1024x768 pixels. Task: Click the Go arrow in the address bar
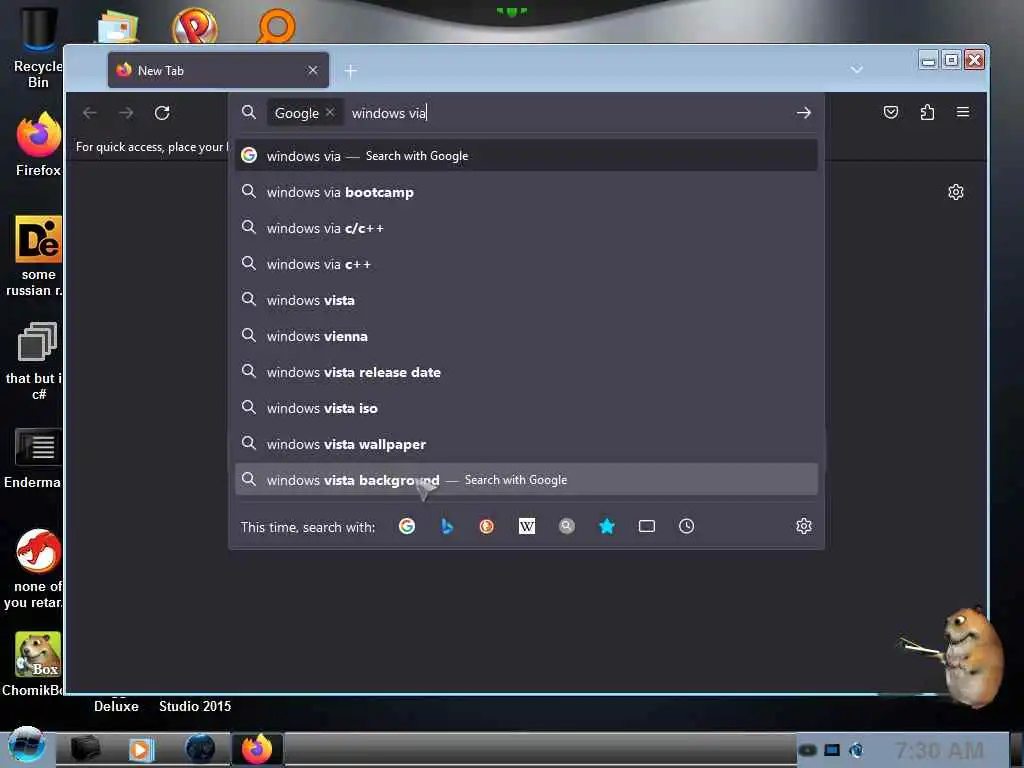803,113
